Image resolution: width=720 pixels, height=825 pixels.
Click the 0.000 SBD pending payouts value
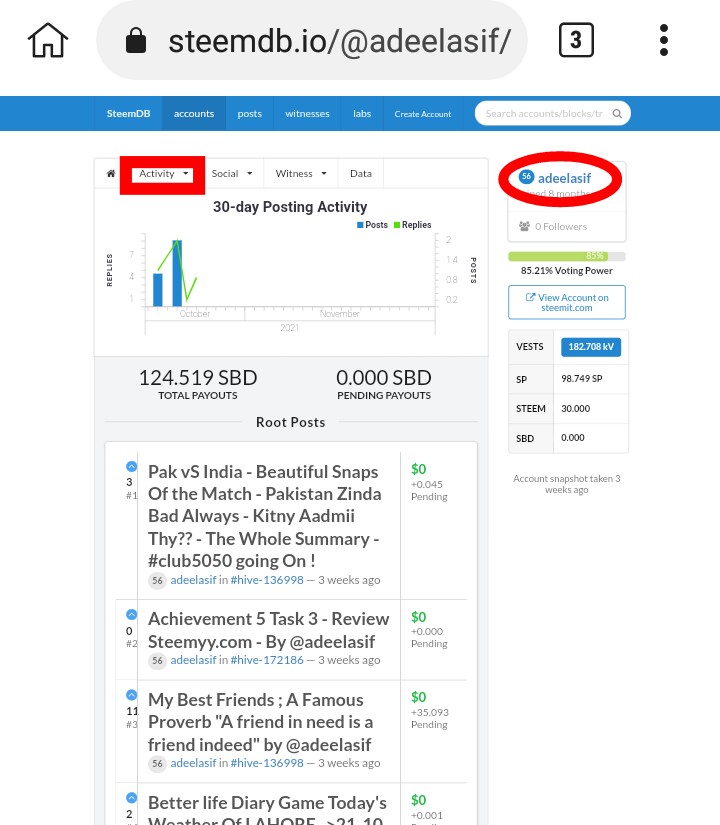coord(384,378)
